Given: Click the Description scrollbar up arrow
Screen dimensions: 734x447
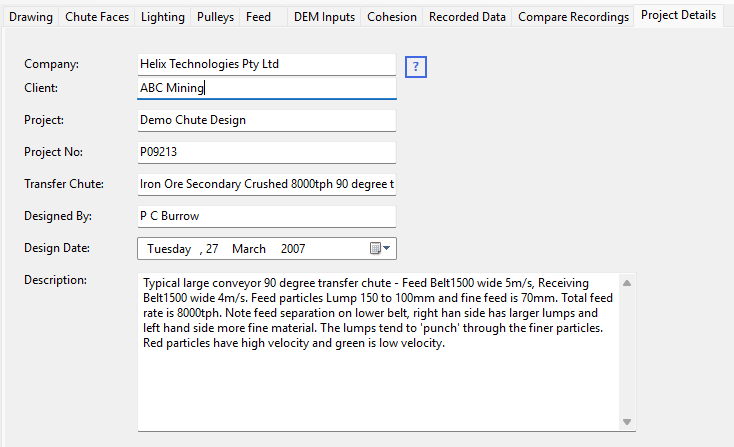Looking at the screenshot, I should point(627,283).
